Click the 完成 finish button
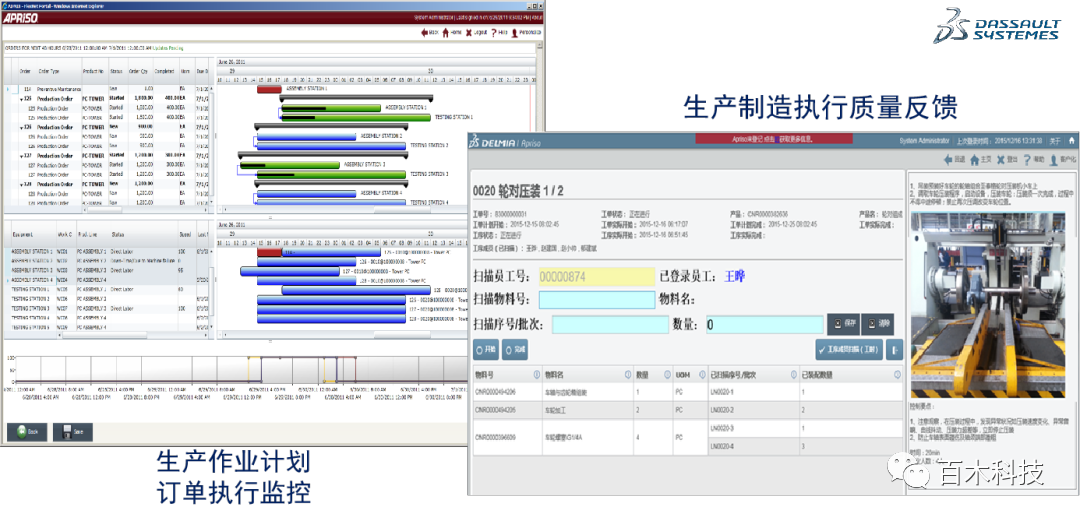Viewport: 1080px width, 521px height. pyautogui.click(x=516, y=350)
